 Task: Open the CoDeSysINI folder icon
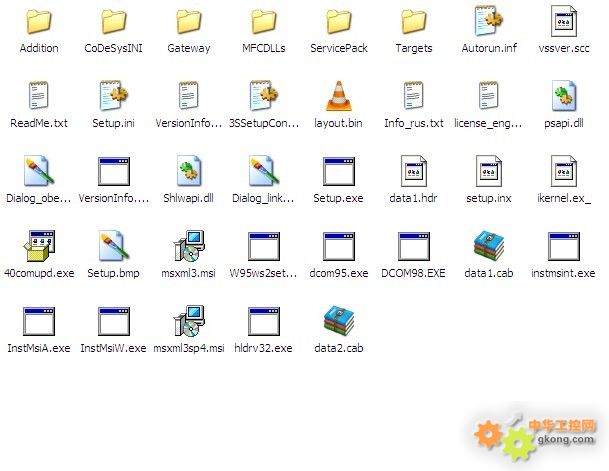click(x=114, y=21)
